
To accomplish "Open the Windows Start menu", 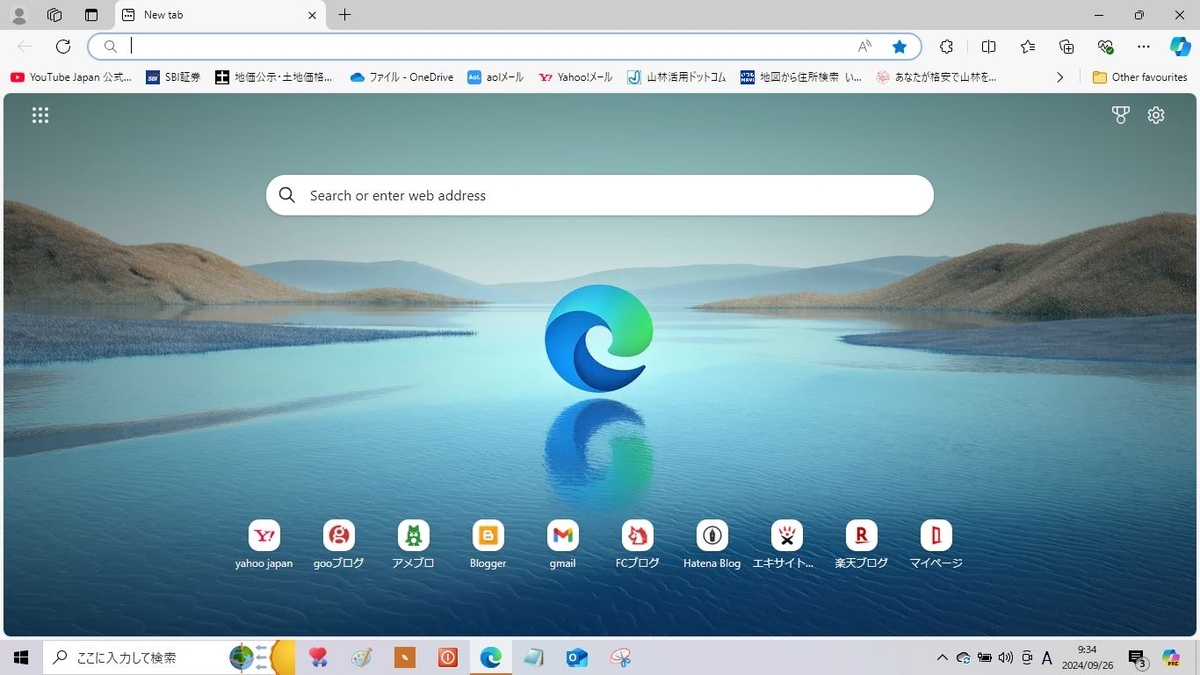I will coord(20,657).
